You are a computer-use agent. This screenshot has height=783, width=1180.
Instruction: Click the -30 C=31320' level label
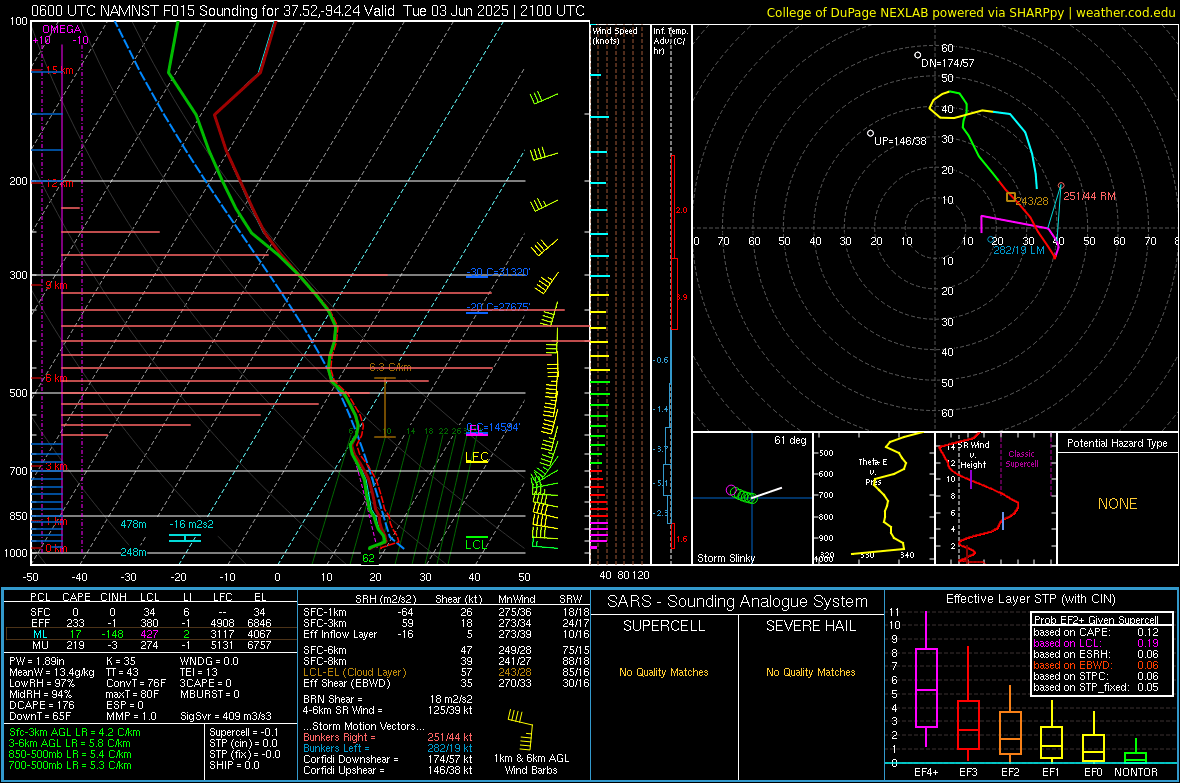[x=498, y=272]
